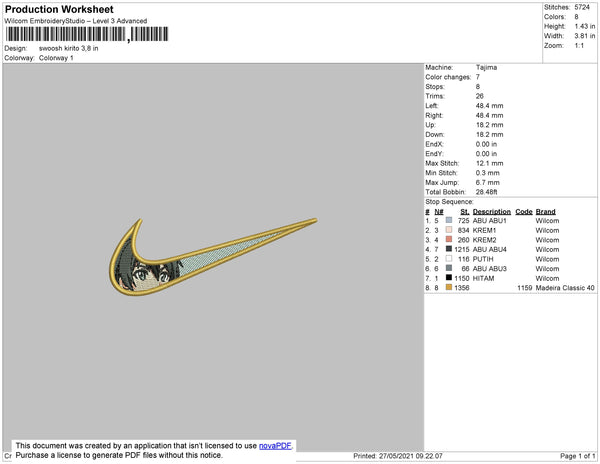Screen dimensions: 600x464
Task: Click the Trims value '26'
Action: tap(479, 96)
